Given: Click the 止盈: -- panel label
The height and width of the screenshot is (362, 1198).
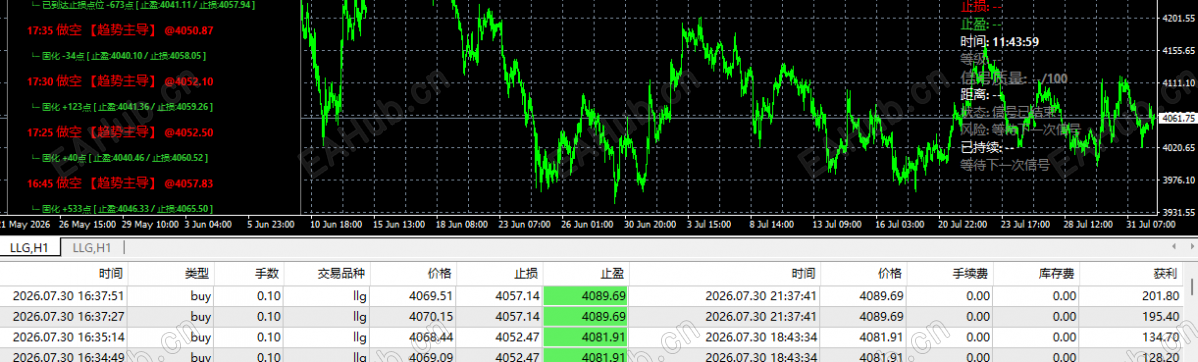Looking at the screenshot, I should [x=981, y=23].
